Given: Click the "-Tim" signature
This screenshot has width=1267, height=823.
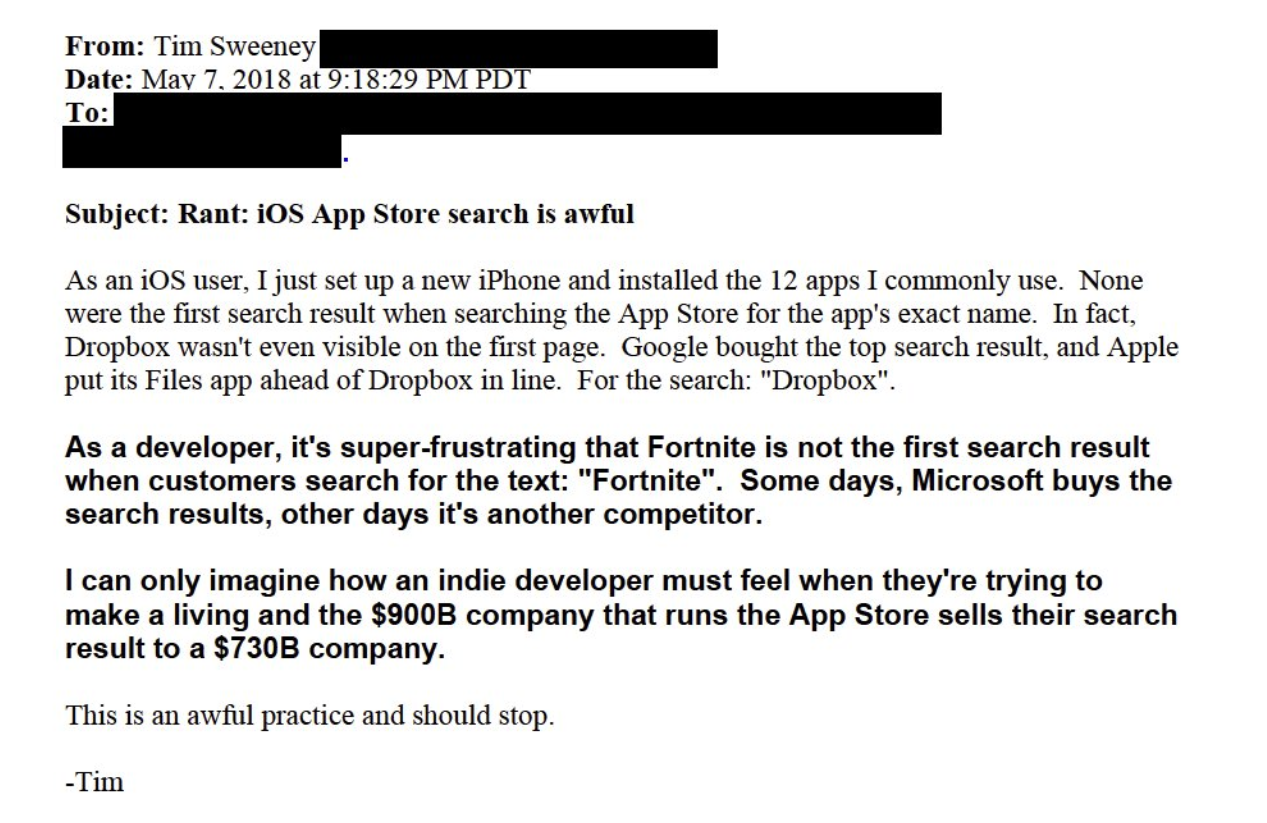Looking at the screenshot, I should pyautogui.click(x=94, y=782).
